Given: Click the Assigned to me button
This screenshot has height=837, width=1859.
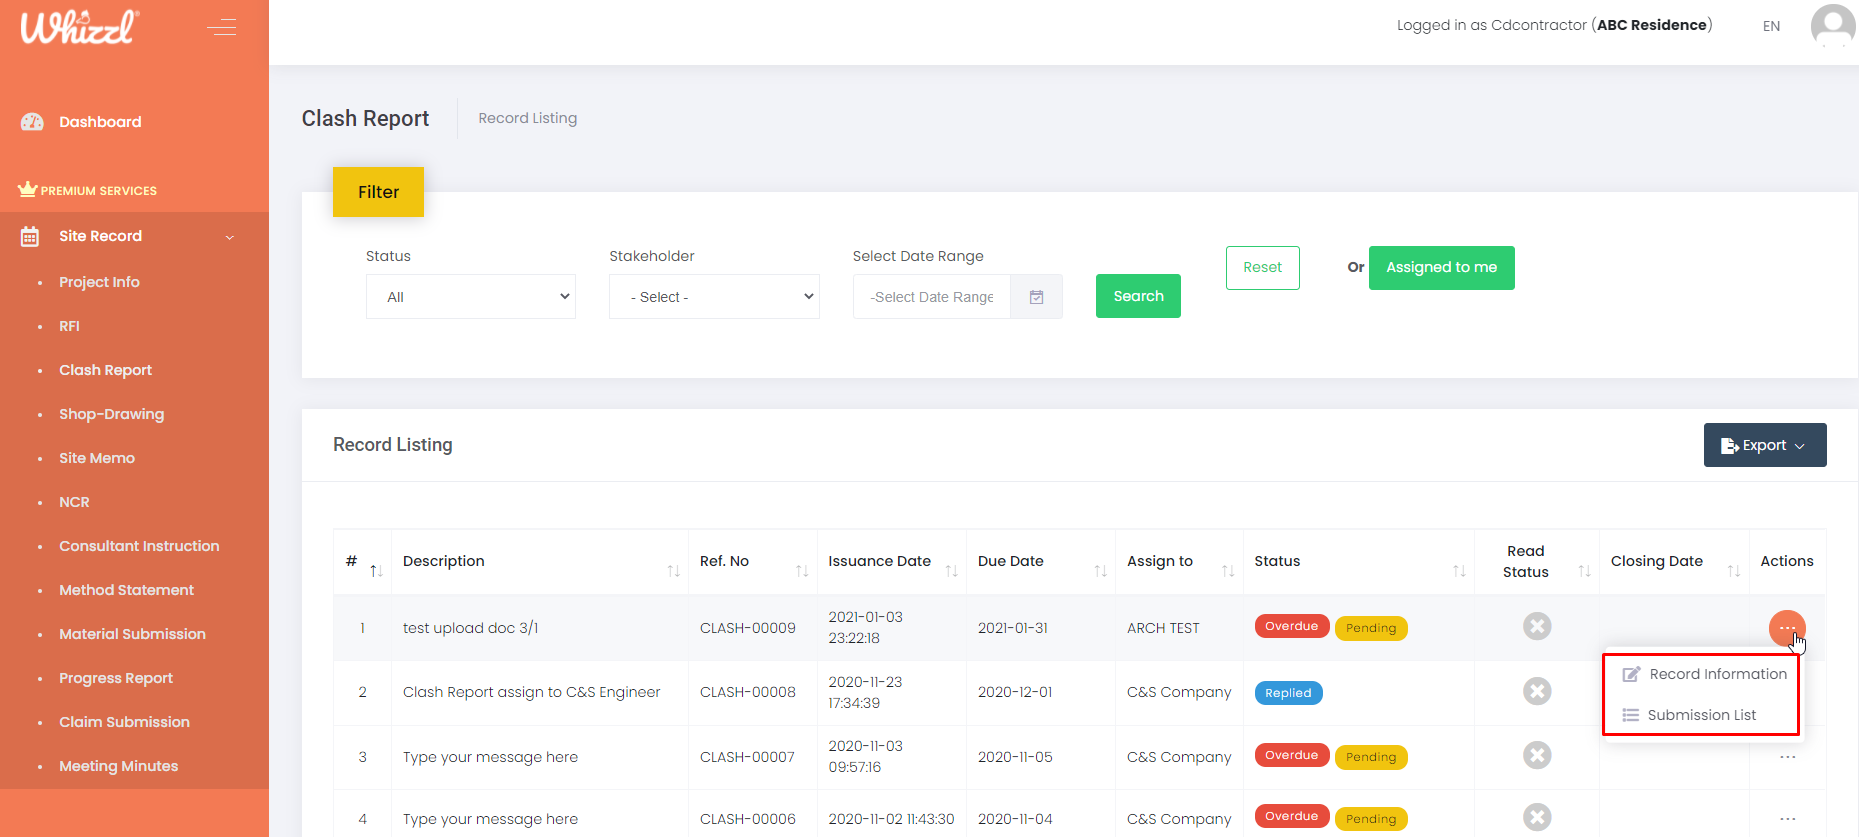Looking at the screenshot, I should (x=1441, y=268).
